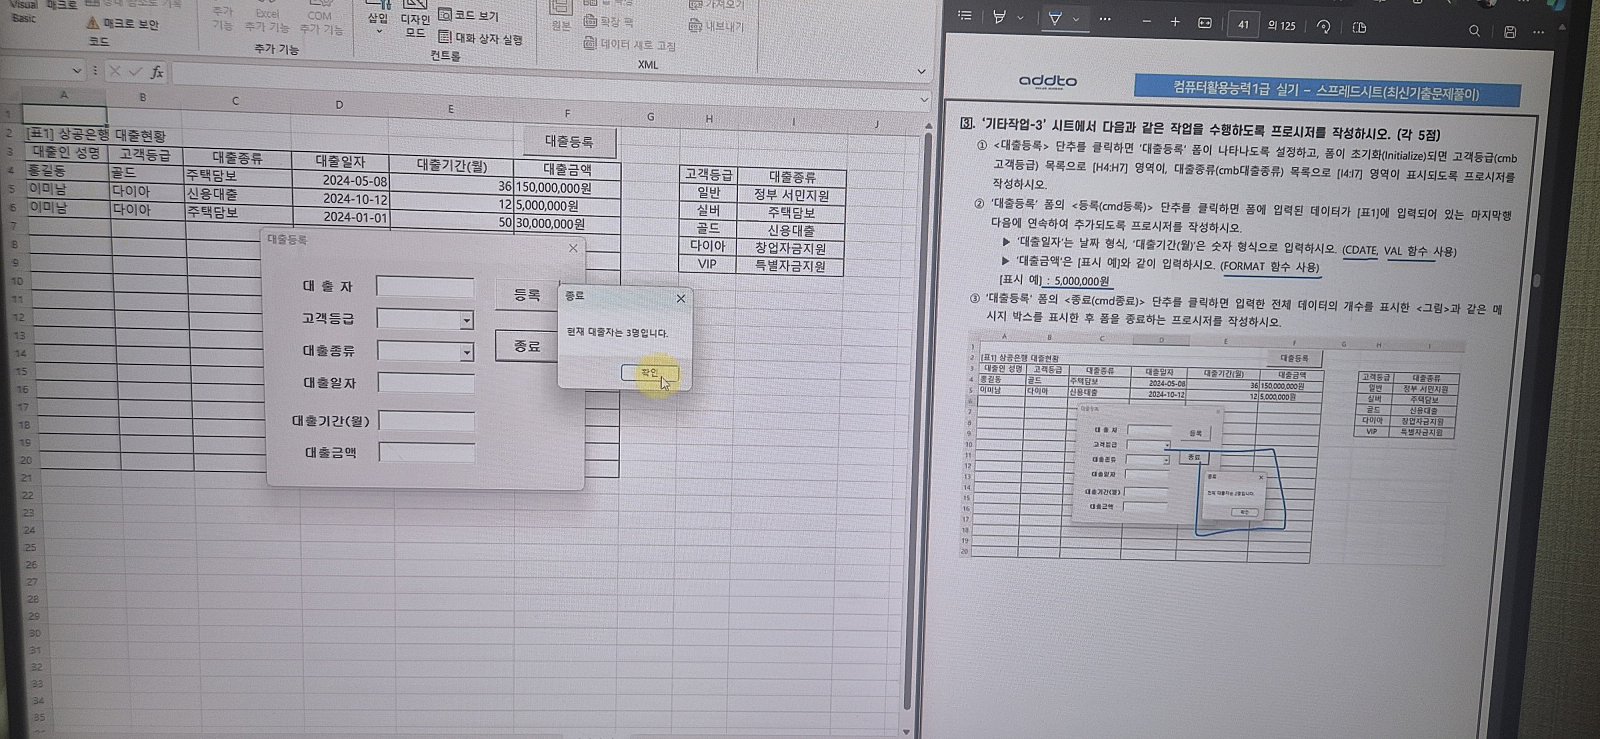Click the 대출기간(월) text box

[427, 421]
